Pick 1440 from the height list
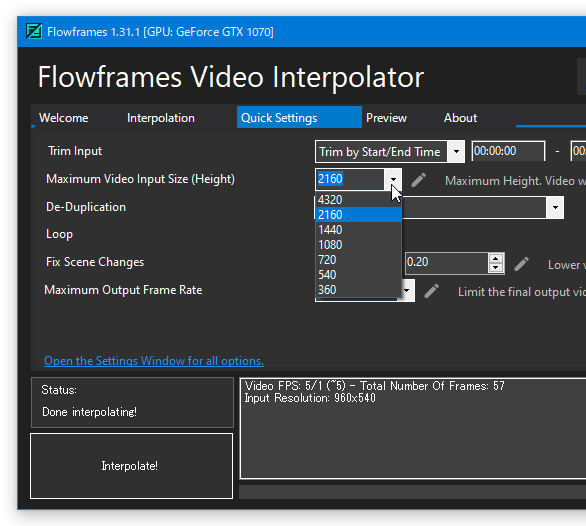The image size is (586, 526). tap(358, 230)
